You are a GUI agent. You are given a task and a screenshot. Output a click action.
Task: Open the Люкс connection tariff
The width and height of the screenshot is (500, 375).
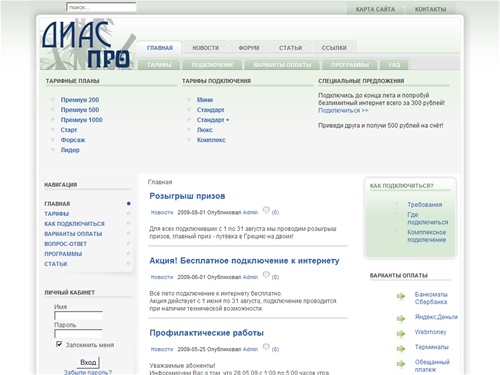click(204, 130)
